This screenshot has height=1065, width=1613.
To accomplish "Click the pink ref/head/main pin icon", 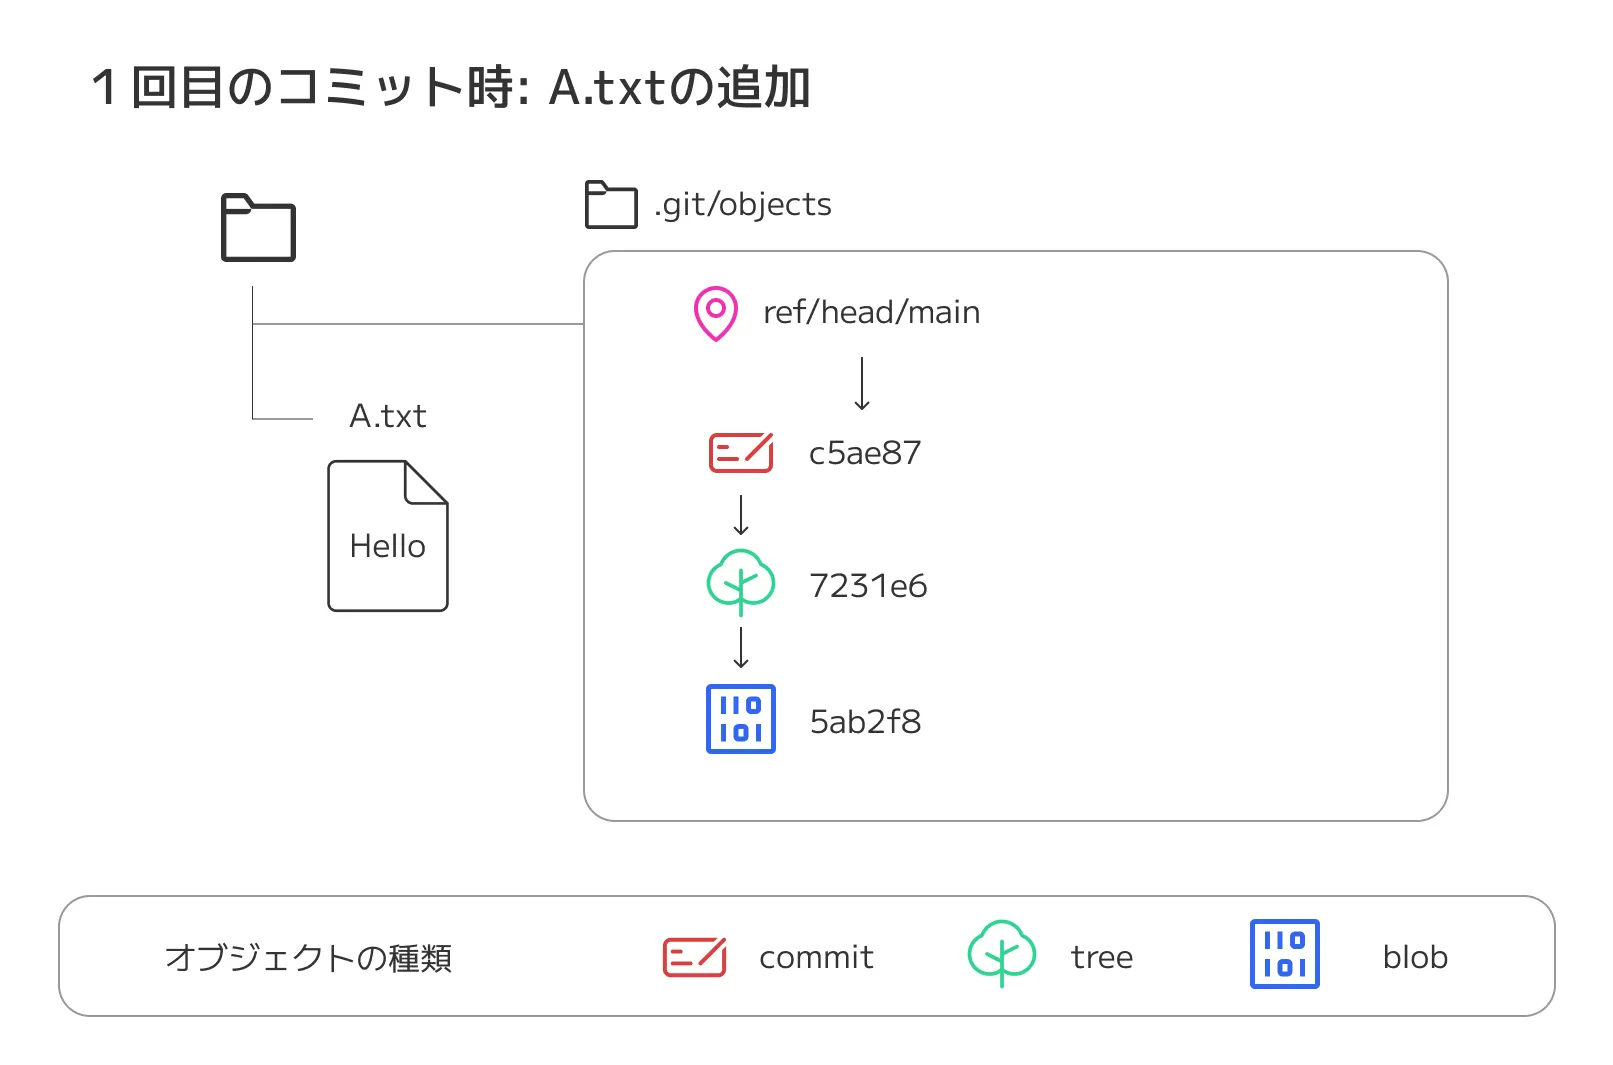I will click(715, 313).
